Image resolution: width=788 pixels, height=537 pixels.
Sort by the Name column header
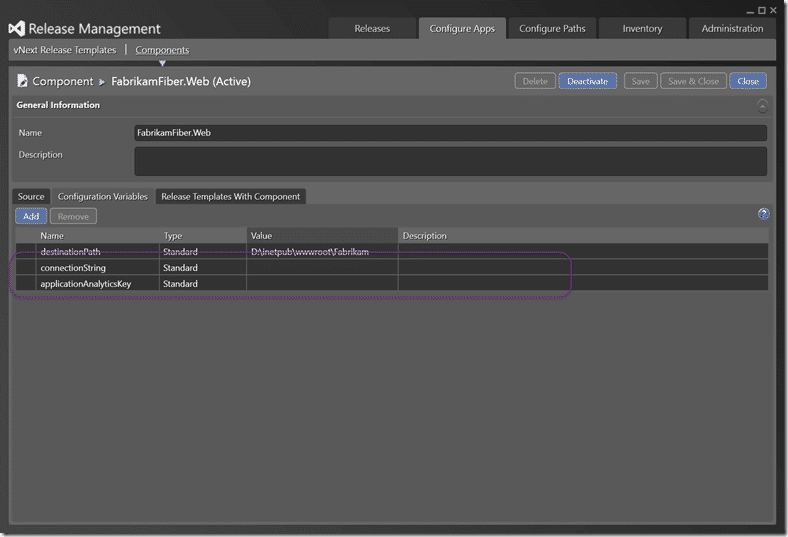tap(97, 236)
